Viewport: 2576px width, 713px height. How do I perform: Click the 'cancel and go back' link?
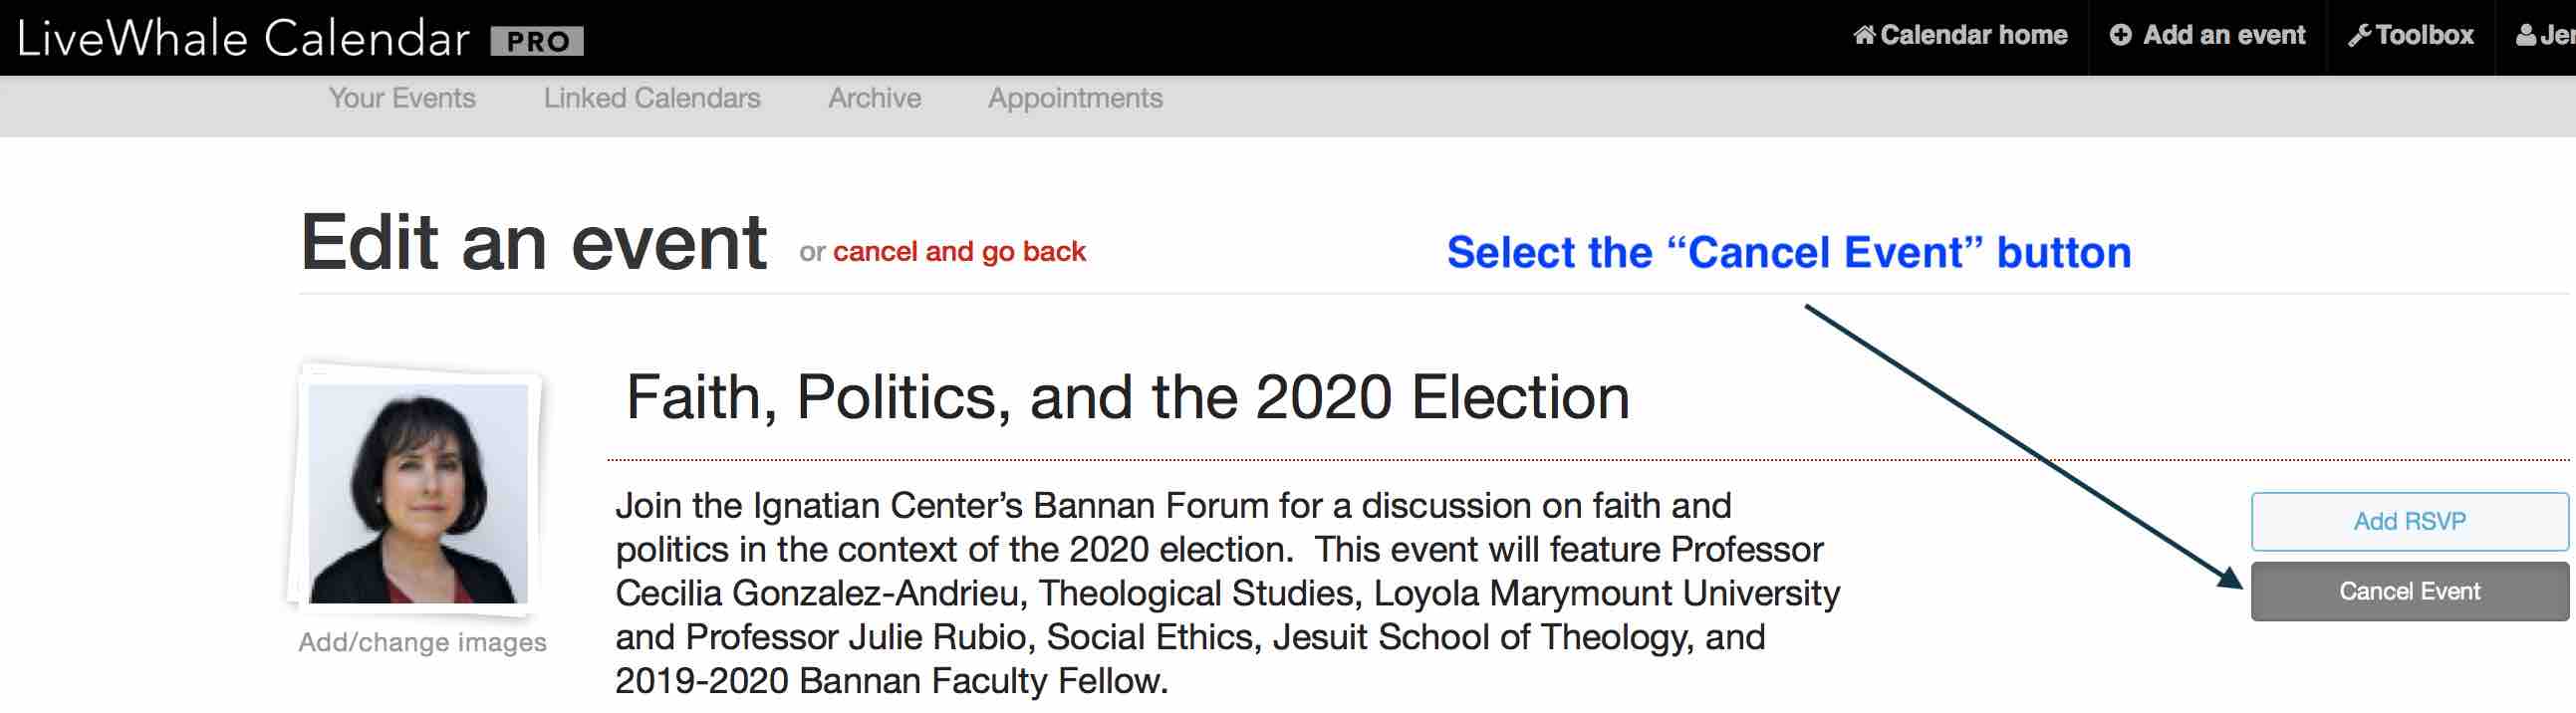[958, 251]
